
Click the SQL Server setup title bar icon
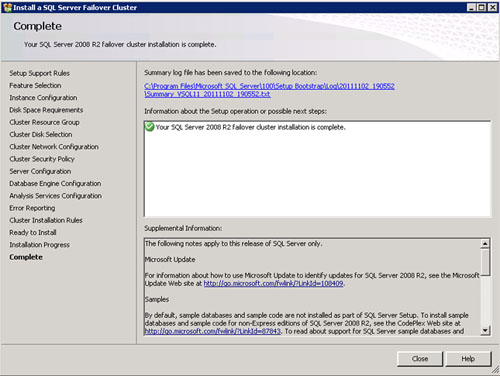7,7
